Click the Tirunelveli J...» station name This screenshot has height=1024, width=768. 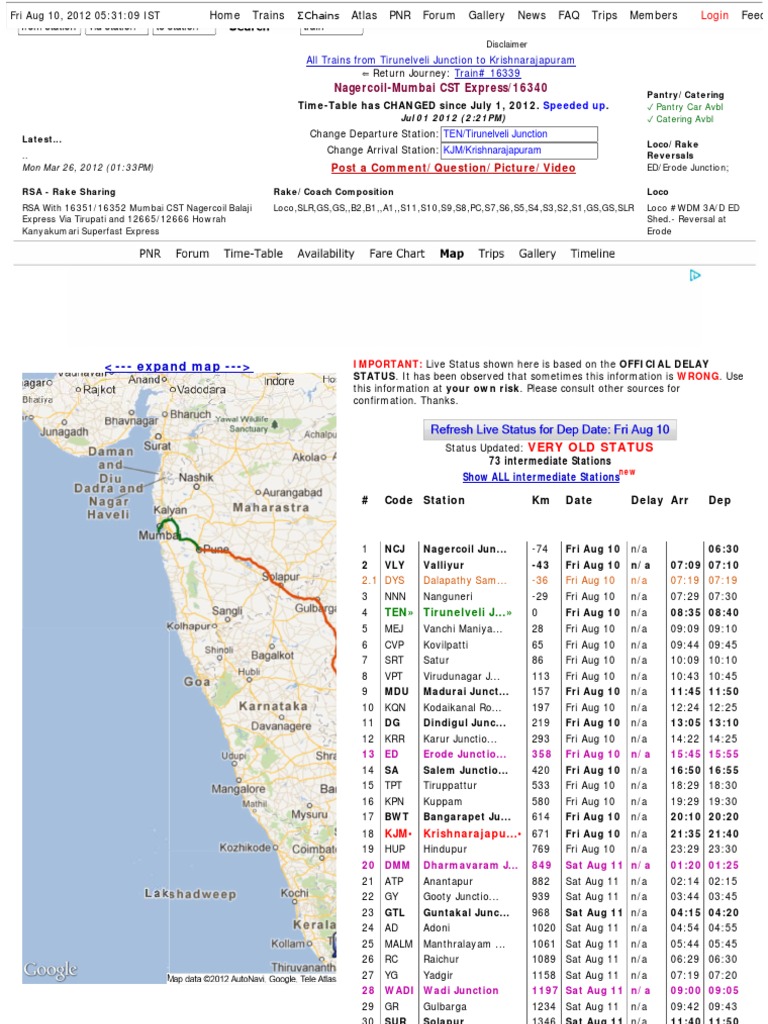point(467,613)
